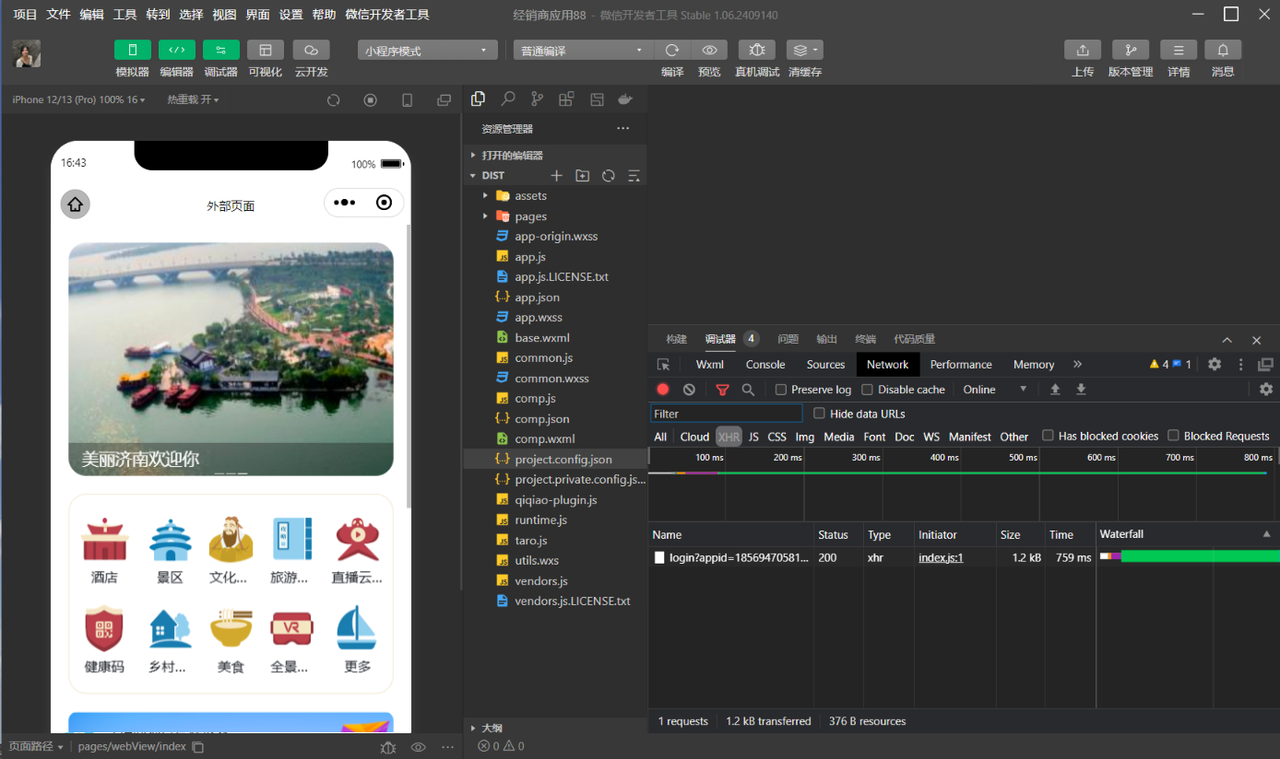This screenshot has width=1280, height=759.
Task: Switch to the Console tab
Action: click(x=765, y=365)
